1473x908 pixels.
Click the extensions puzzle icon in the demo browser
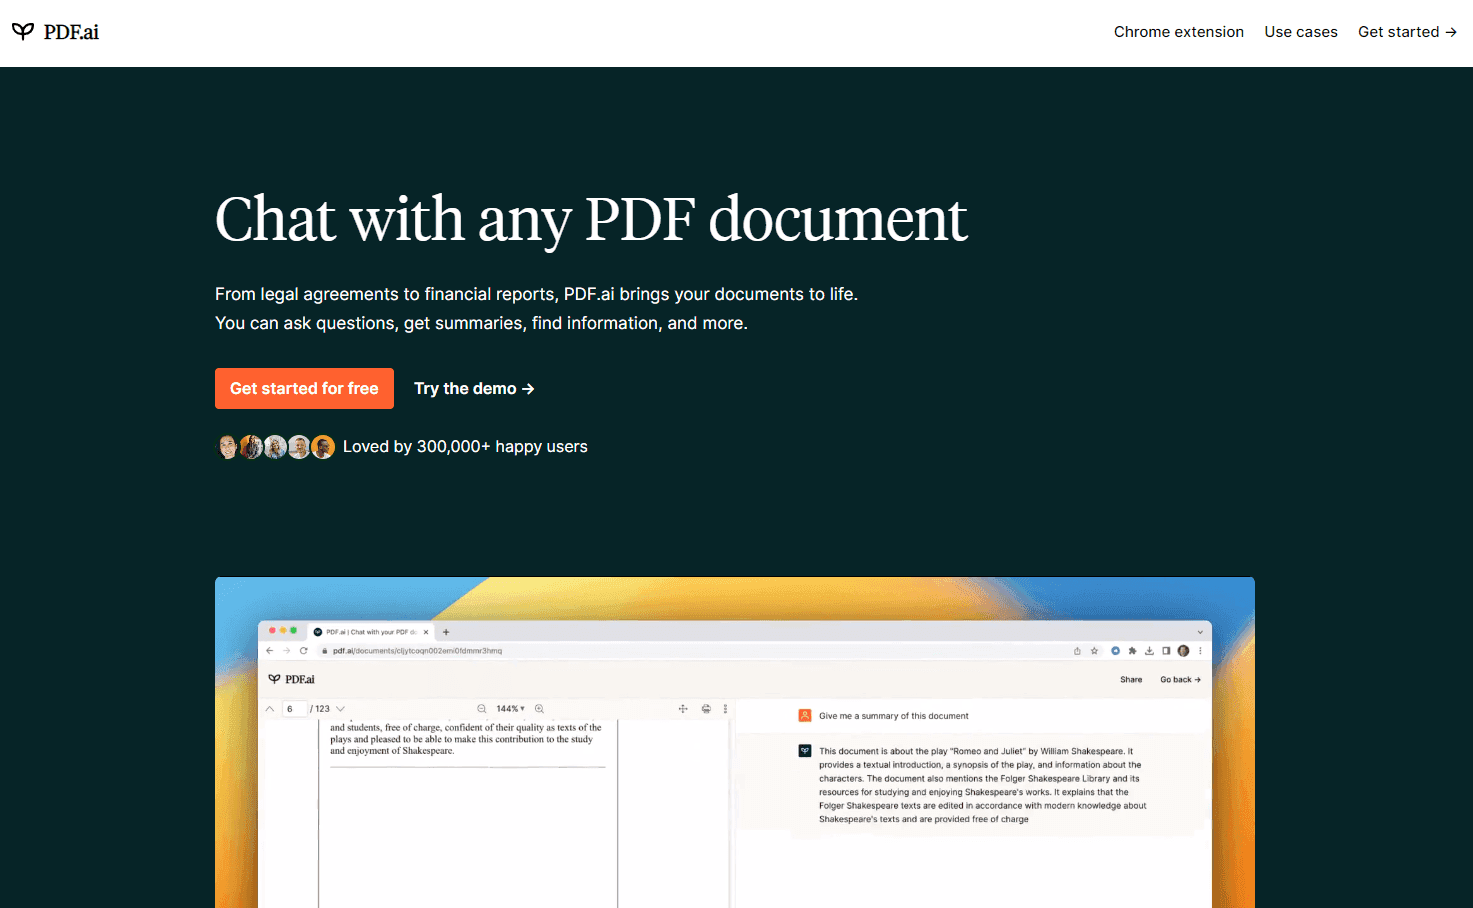1132,650
